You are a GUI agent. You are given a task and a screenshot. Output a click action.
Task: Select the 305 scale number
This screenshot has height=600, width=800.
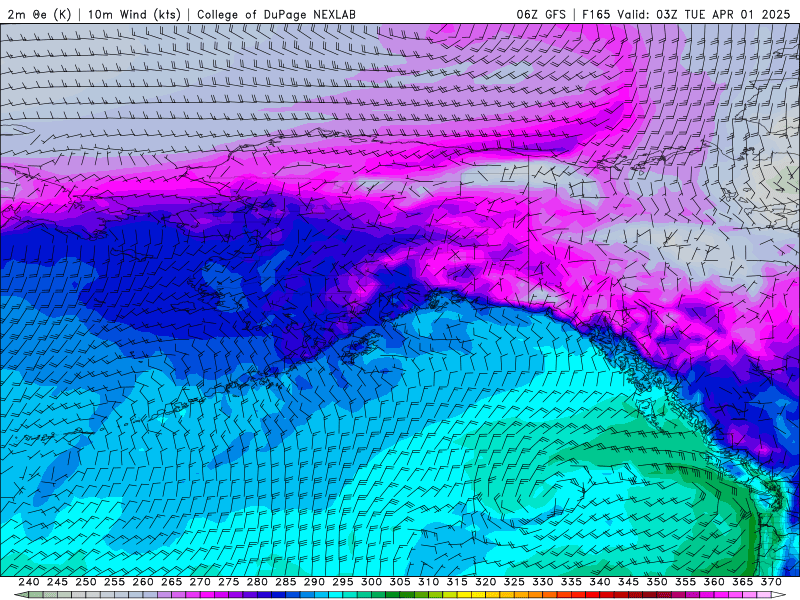(x=400, y=582)
